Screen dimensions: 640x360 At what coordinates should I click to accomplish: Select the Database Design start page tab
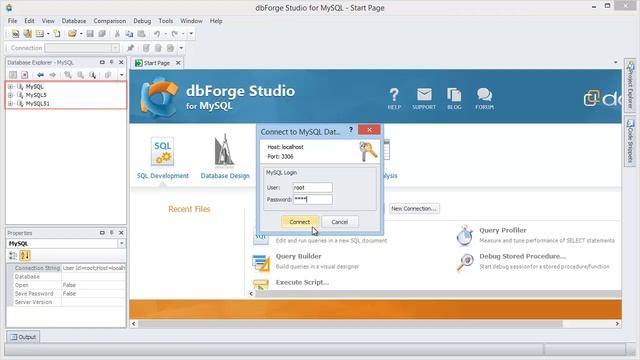[225, 158]
